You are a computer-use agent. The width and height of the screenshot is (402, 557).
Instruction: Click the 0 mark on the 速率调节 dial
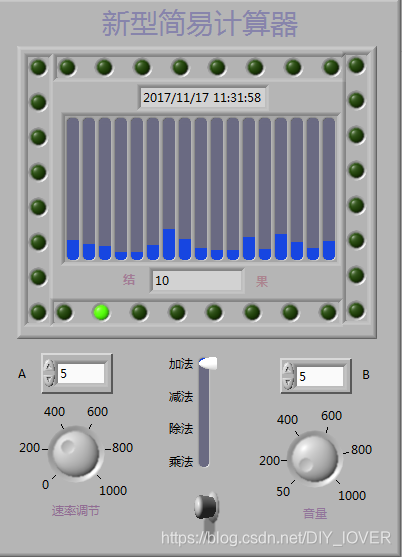(45, 485)
